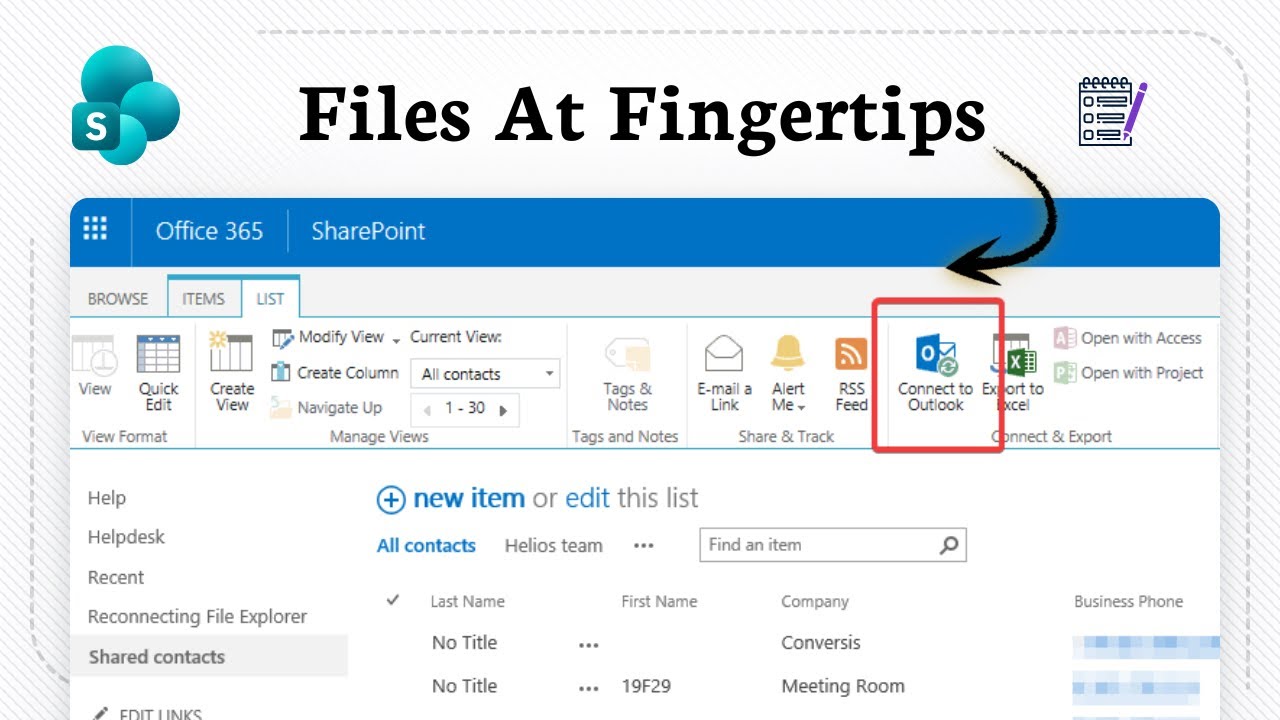This screenshot has height=720, width=1280.
Task: Select the All contacts view link
Action: pyautogui.click(x=426, y=546)
